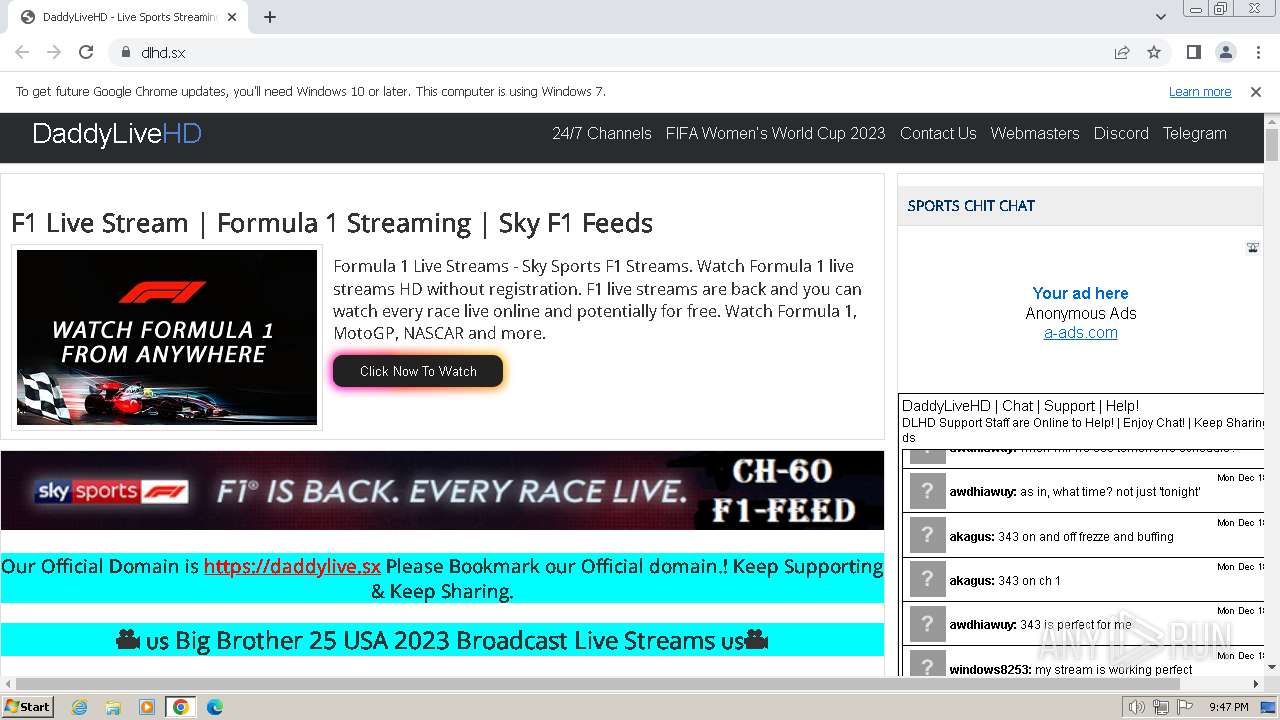Share this page using the share icon
1280x720 pixels.
pyautogui.click(x=1122, y=52)
